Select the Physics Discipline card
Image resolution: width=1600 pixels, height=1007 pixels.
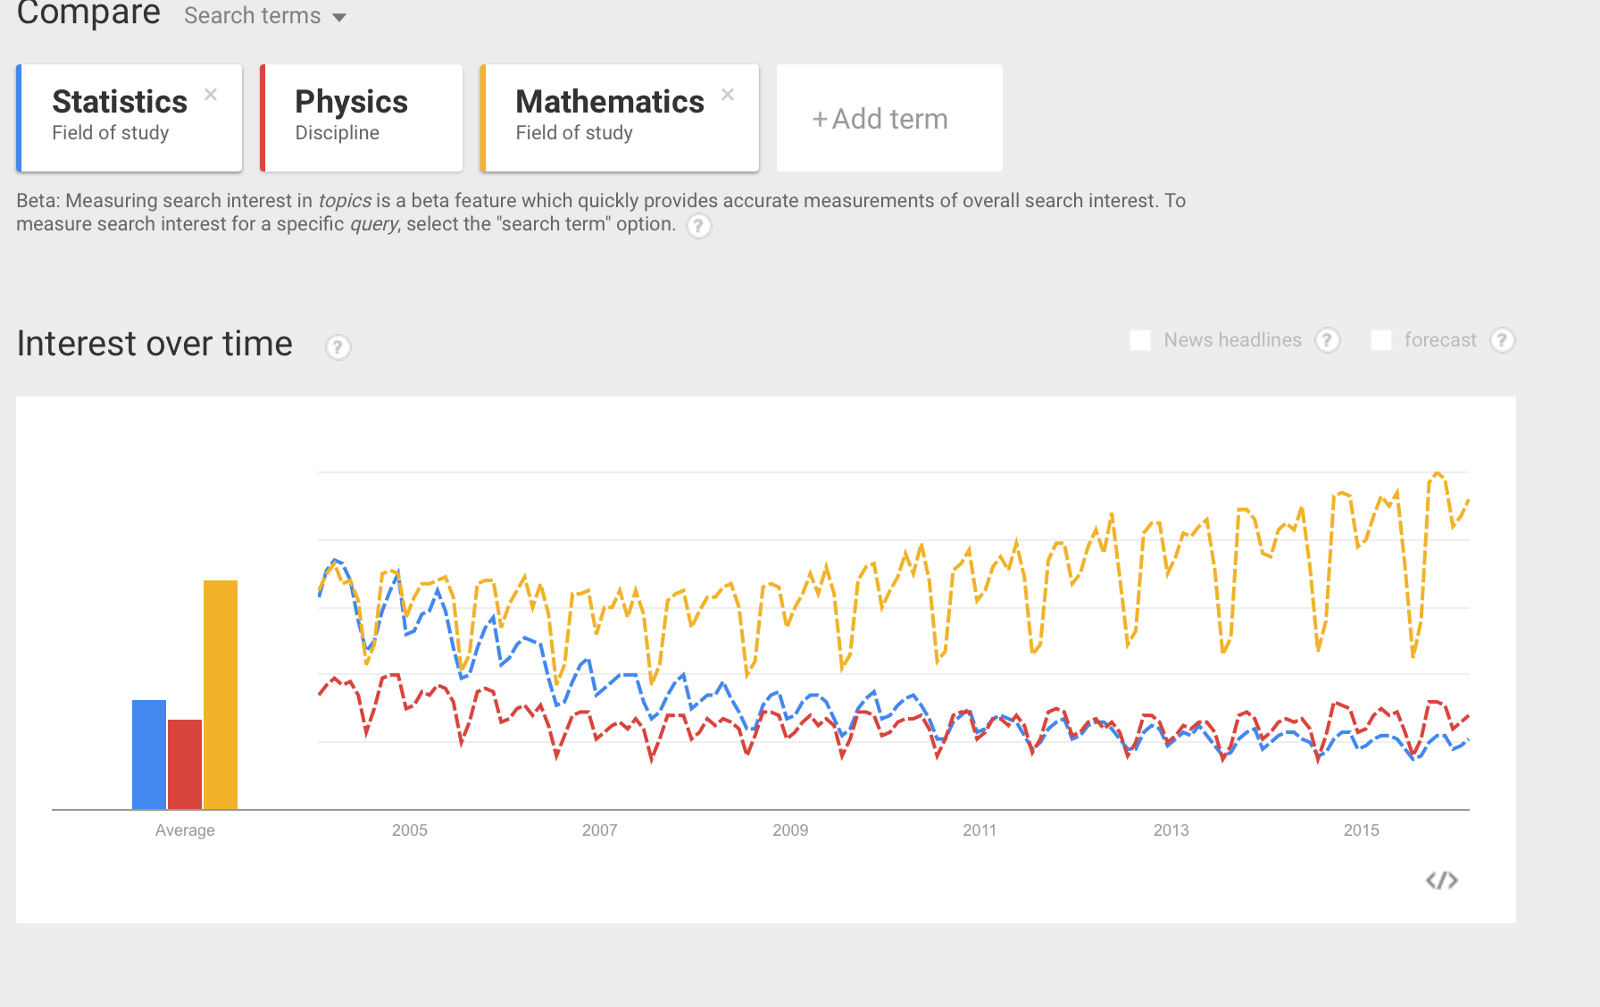tap(361, 118)
